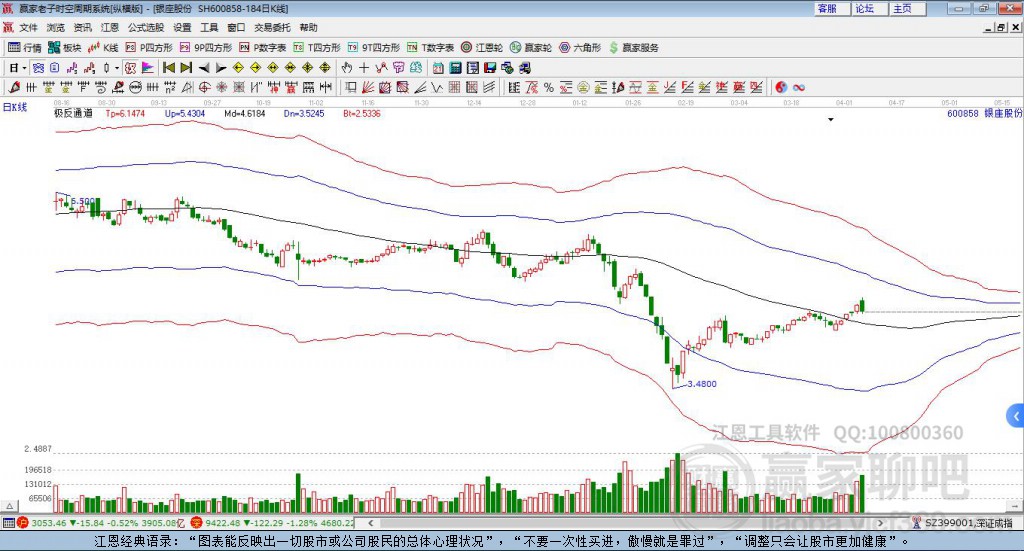
Task: Open the 工具 menu
Action: [x=209, y=27]
